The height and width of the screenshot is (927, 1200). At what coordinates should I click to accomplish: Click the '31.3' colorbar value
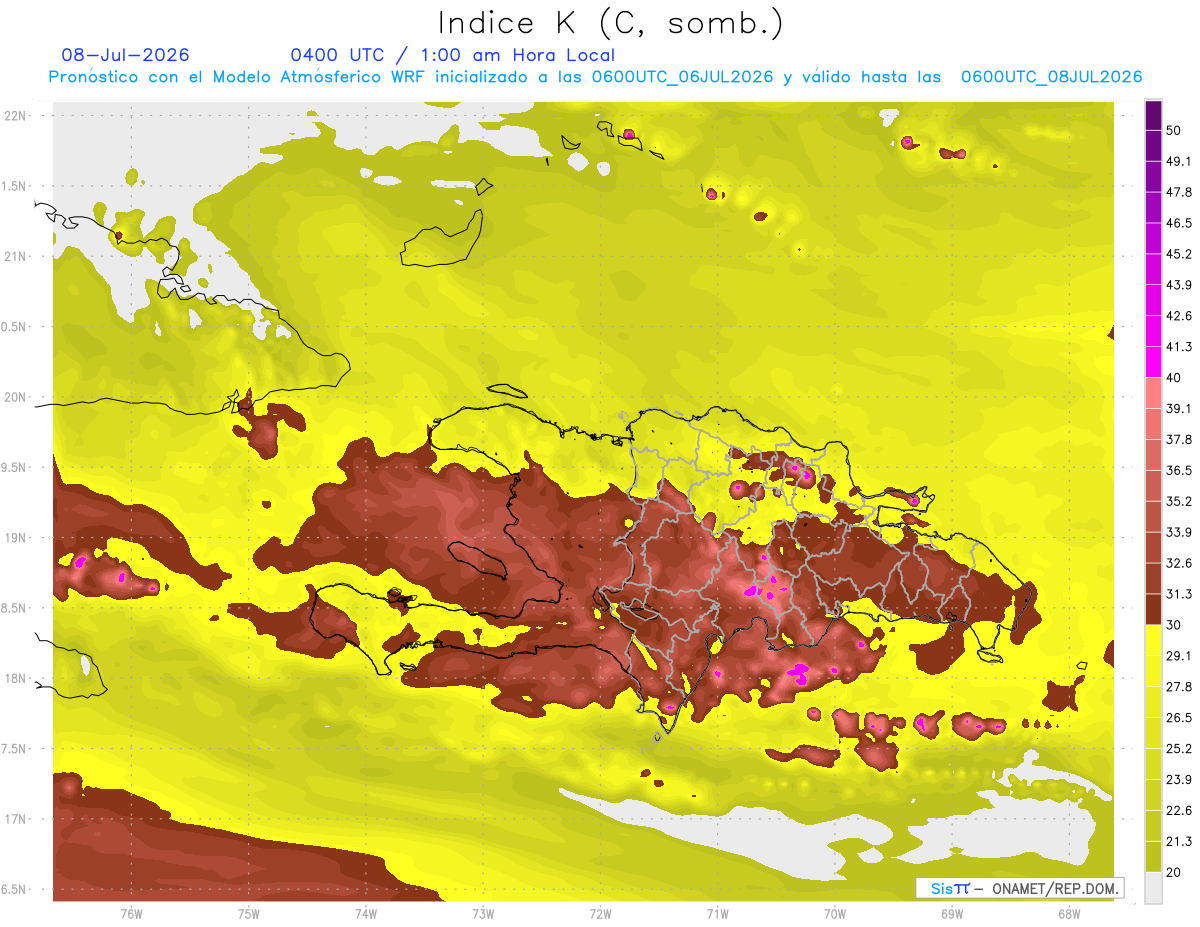pos(1179,594)
